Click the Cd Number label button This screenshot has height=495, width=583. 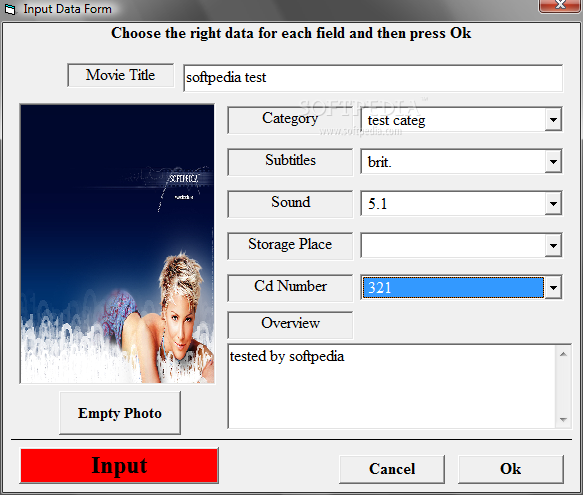[x=290, y=288]
